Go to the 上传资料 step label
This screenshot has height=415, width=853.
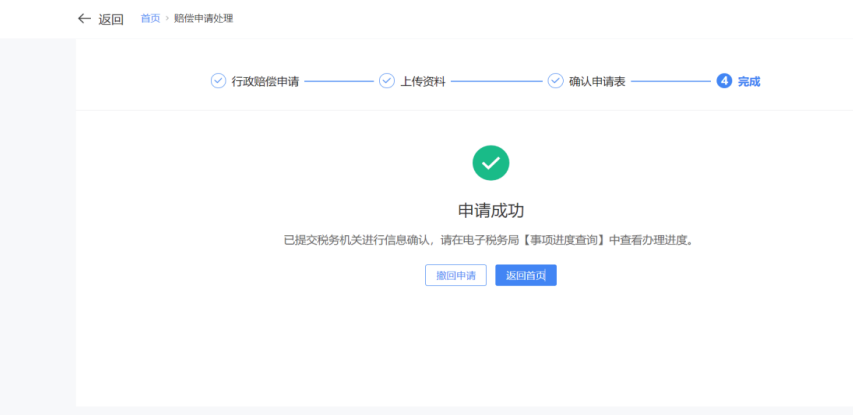coord(423,81)
